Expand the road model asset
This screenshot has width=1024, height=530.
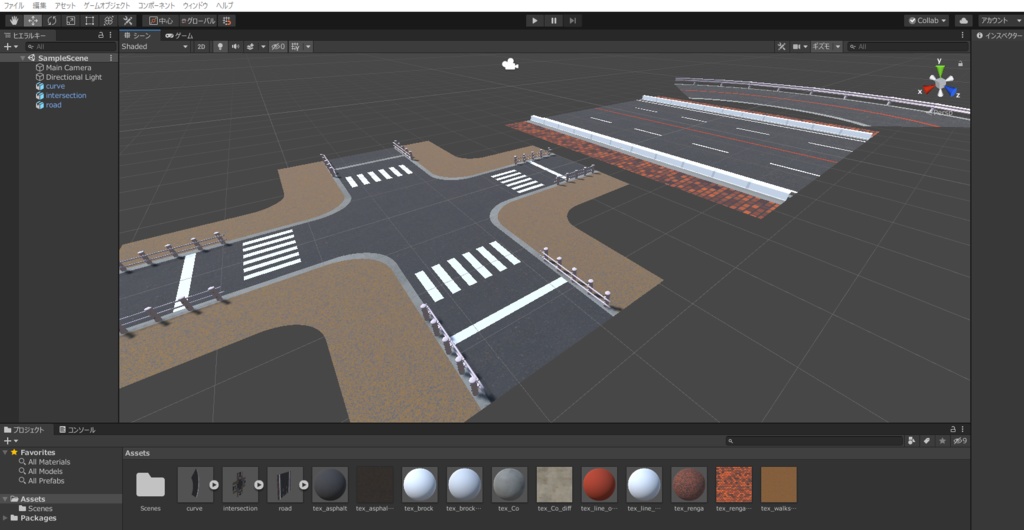pos(303,485)
